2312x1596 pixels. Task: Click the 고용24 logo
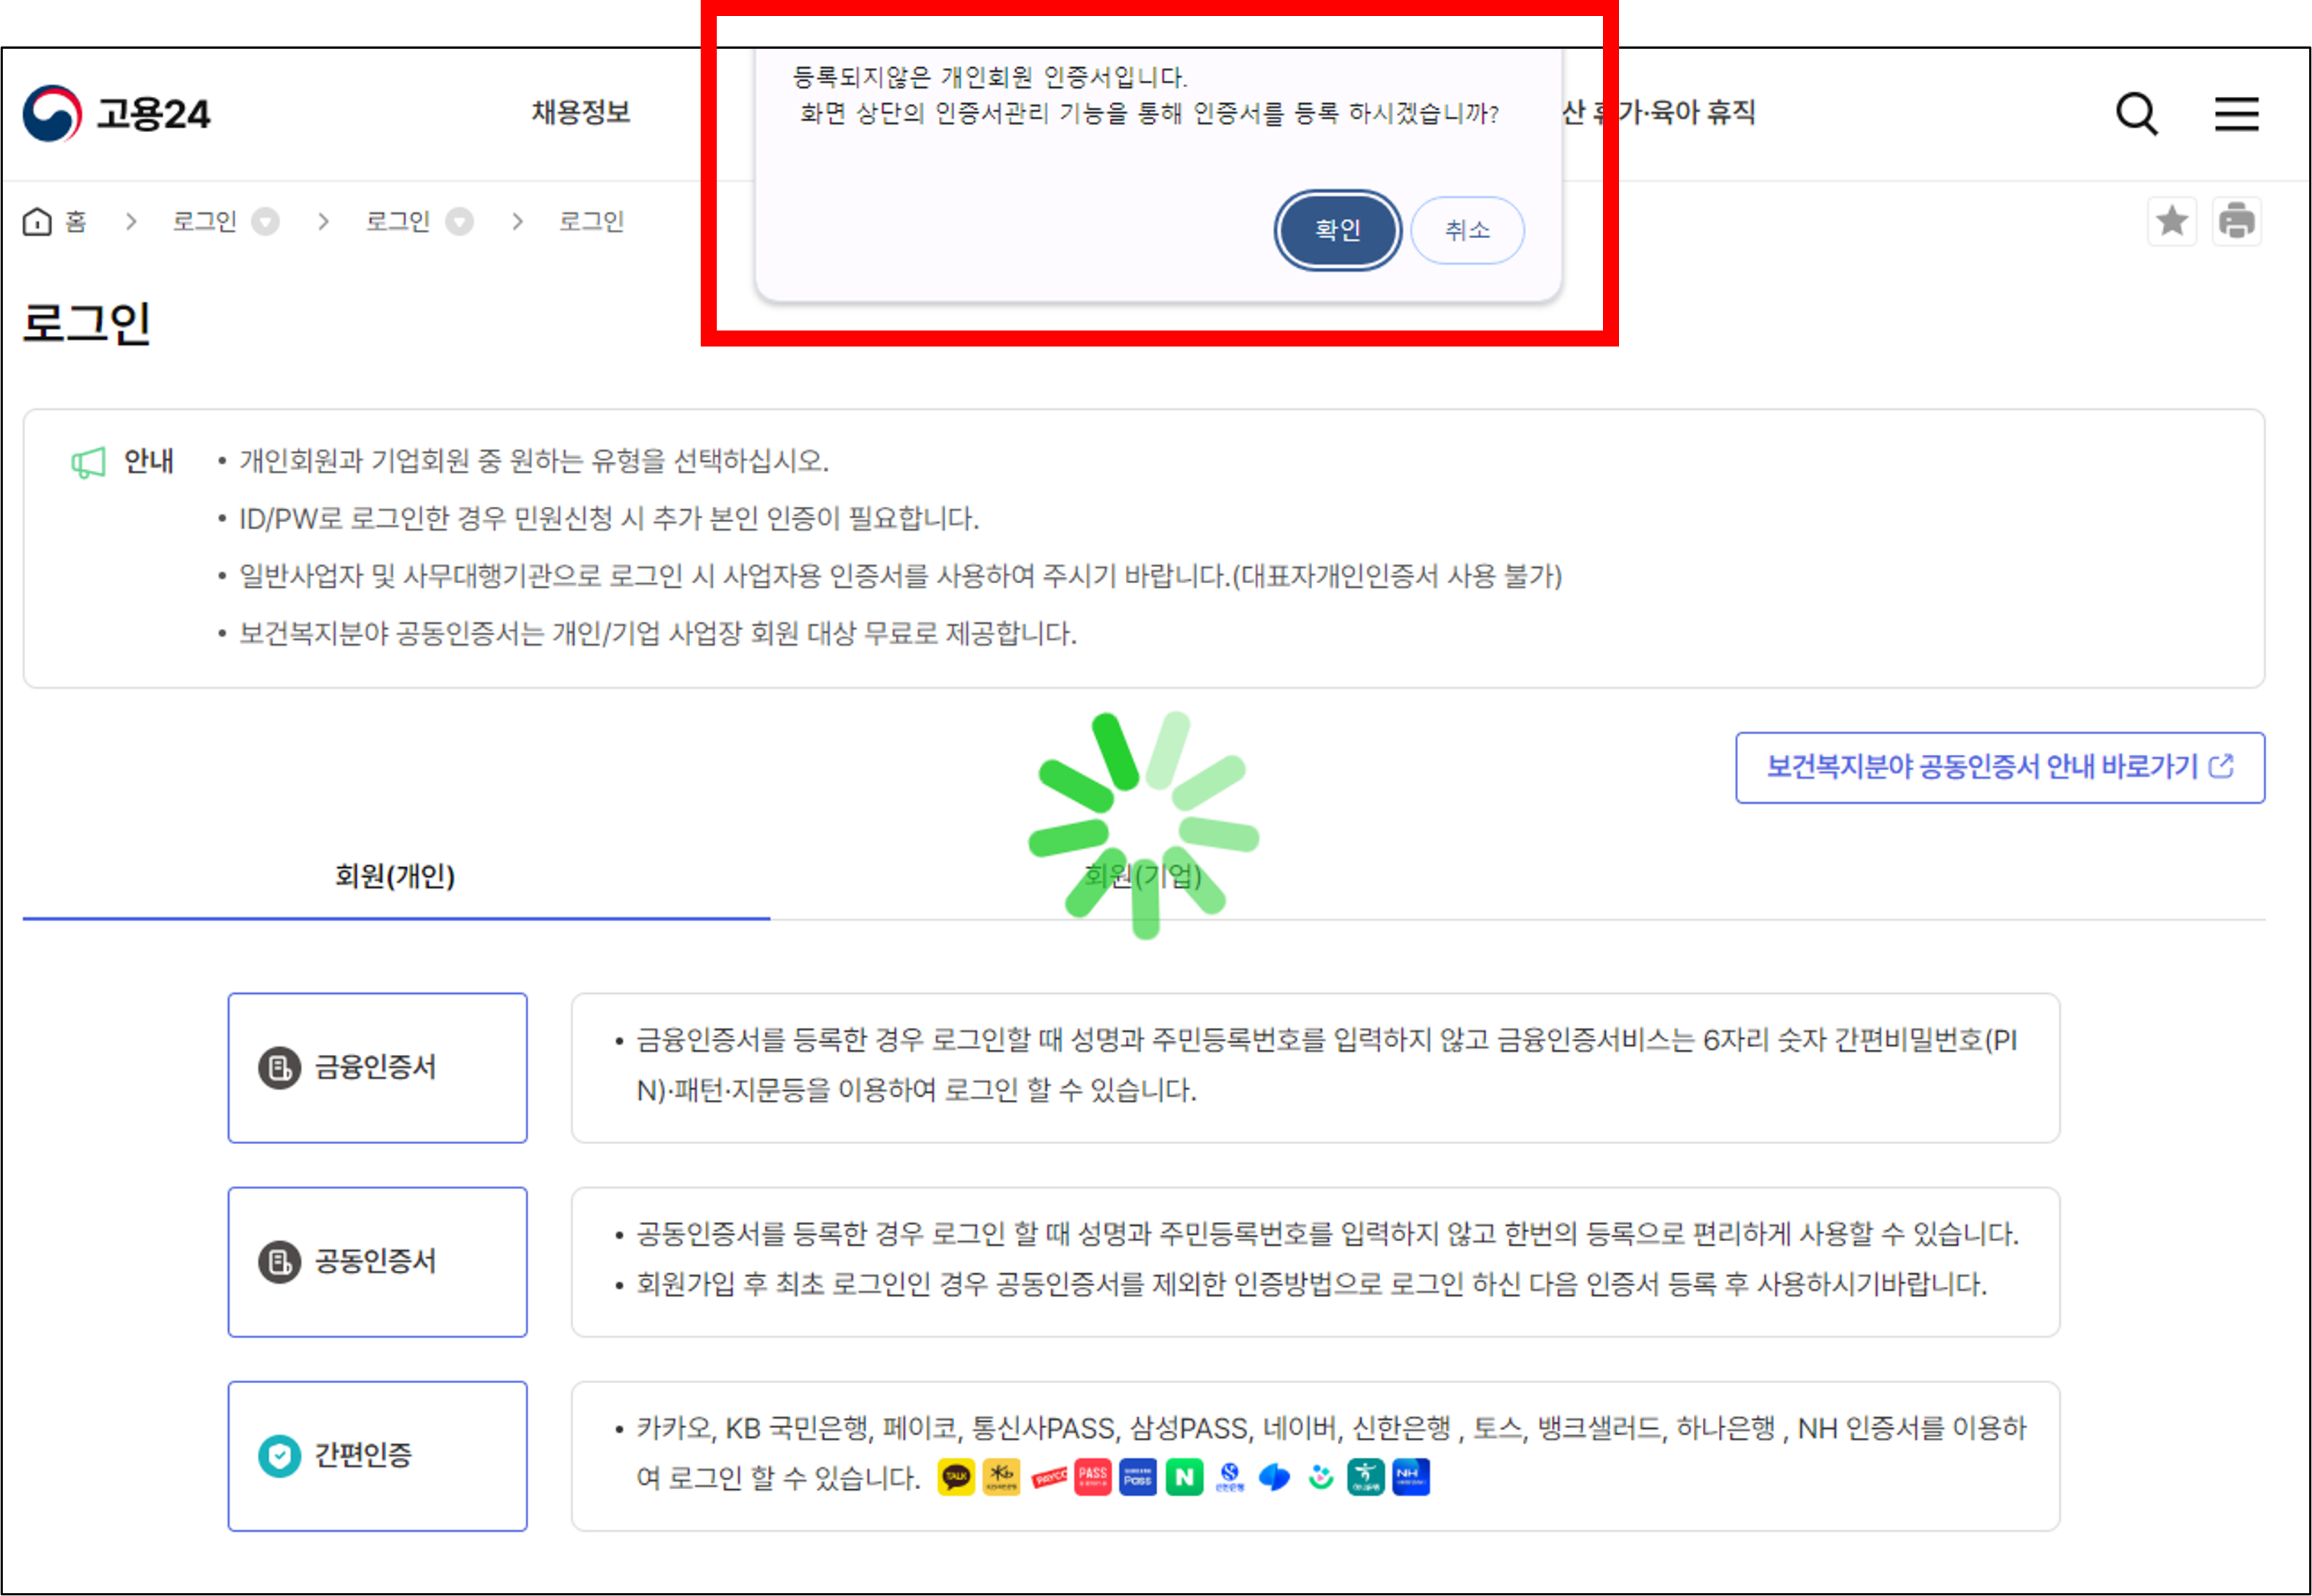[x=117, y=114]
